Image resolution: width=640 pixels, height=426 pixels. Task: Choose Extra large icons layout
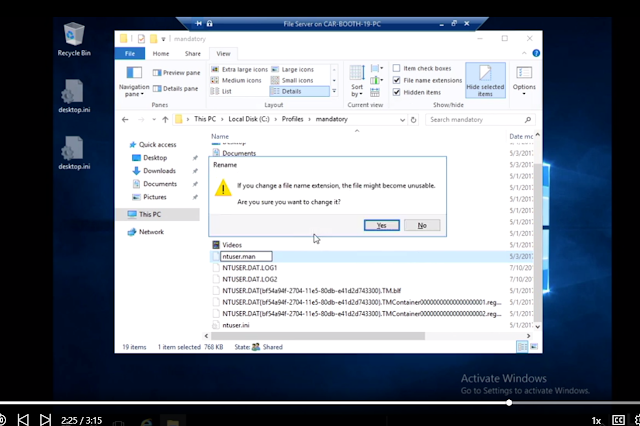(x=239, y=69)
